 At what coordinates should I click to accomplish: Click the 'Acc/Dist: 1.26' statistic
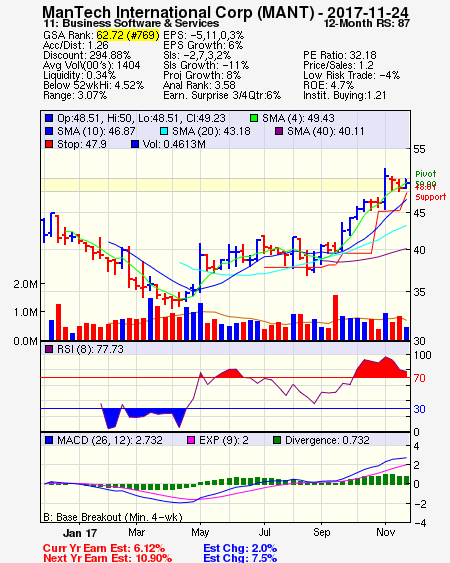click(x=75, y=45)
